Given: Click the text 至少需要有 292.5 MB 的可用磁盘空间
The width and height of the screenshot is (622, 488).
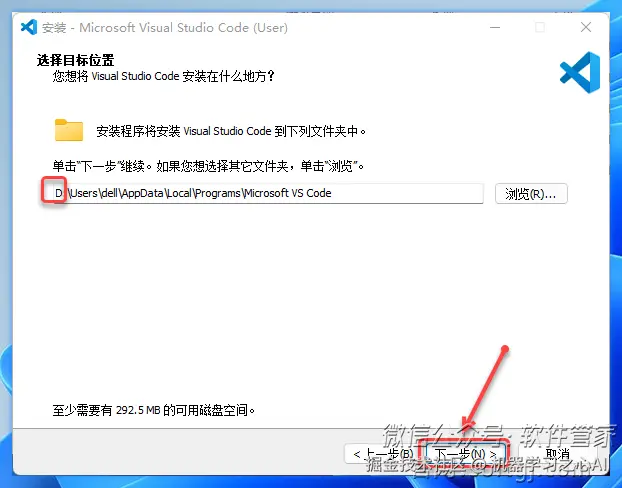Looking at the screenshot, I should [154, 410].
